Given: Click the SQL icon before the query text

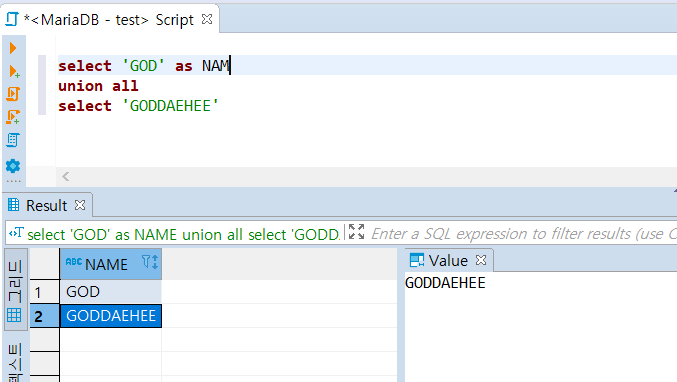Looking at the screenshot, I should click(x=16, y=233).
